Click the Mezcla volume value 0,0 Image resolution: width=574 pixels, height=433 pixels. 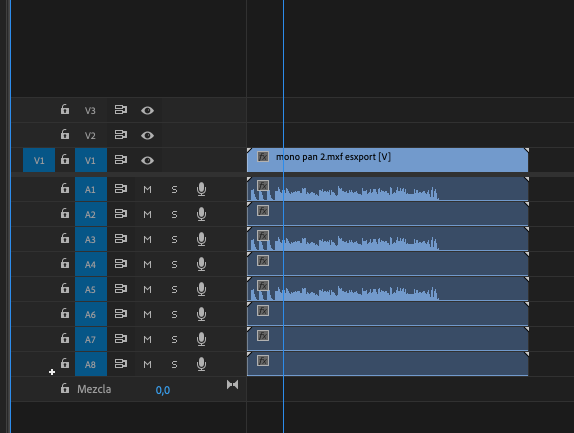163,390
